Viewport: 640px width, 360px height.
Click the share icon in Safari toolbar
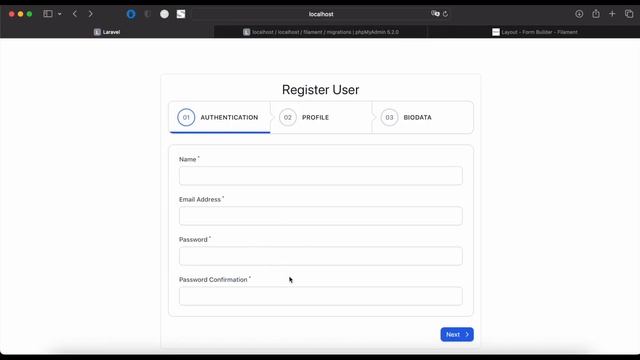coord(596,14)
